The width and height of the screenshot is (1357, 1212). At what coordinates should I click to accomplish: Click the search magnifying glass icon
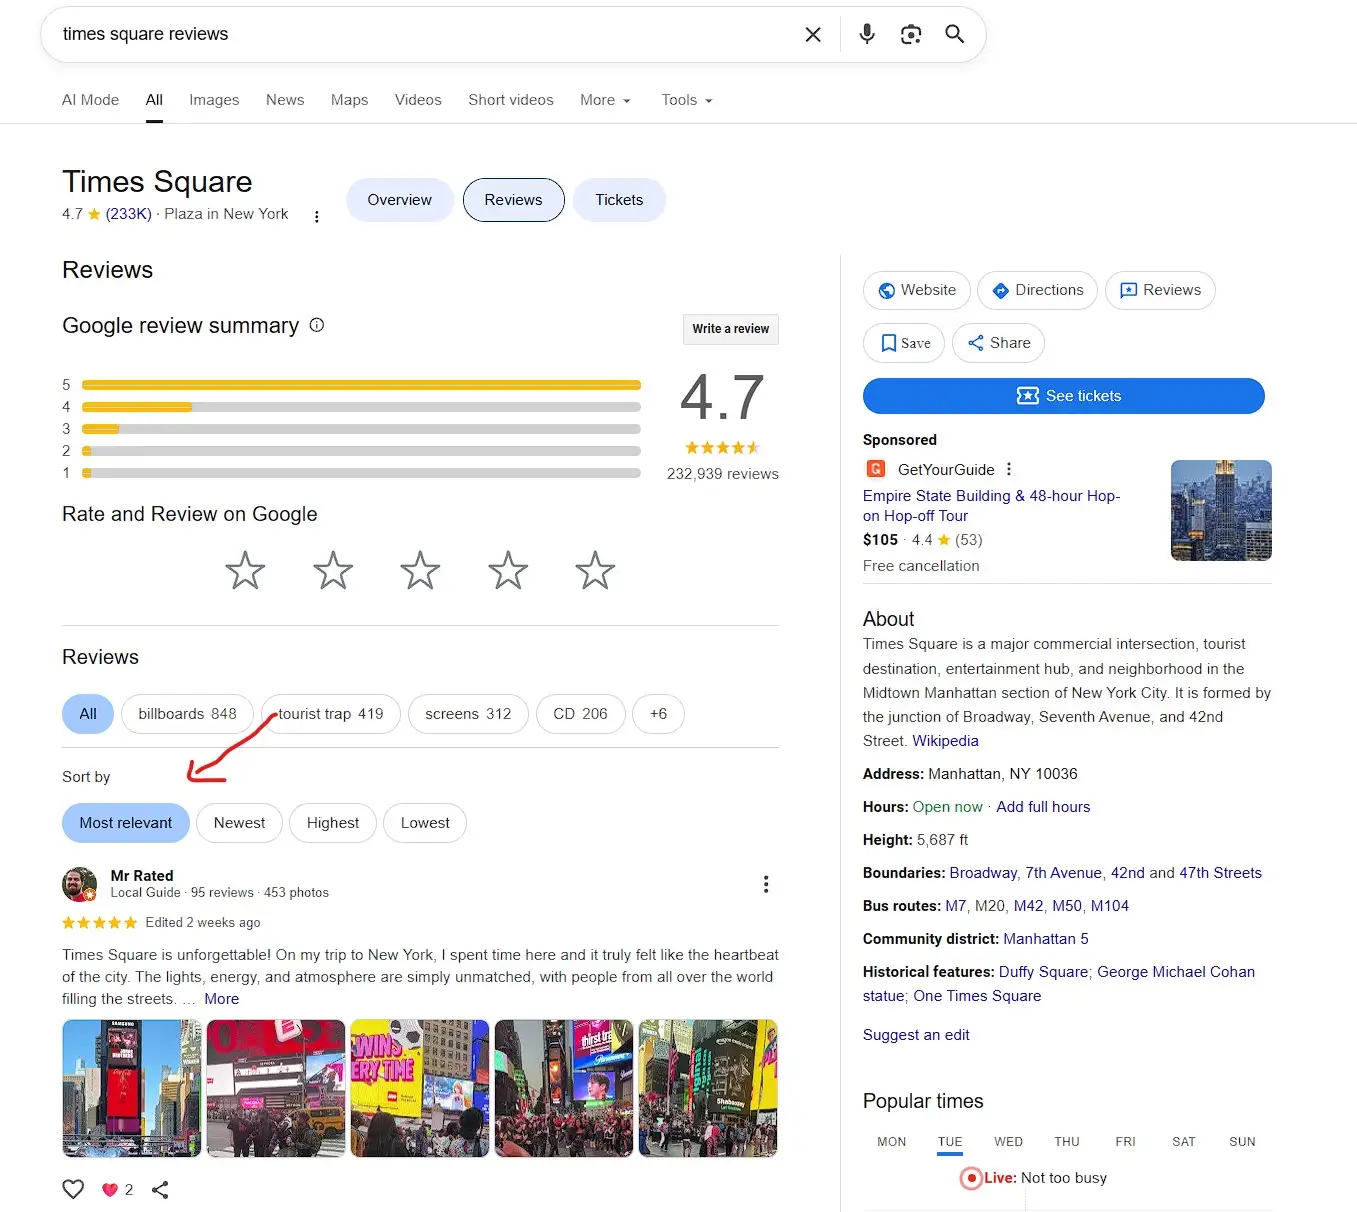click(x=953, y=33)
